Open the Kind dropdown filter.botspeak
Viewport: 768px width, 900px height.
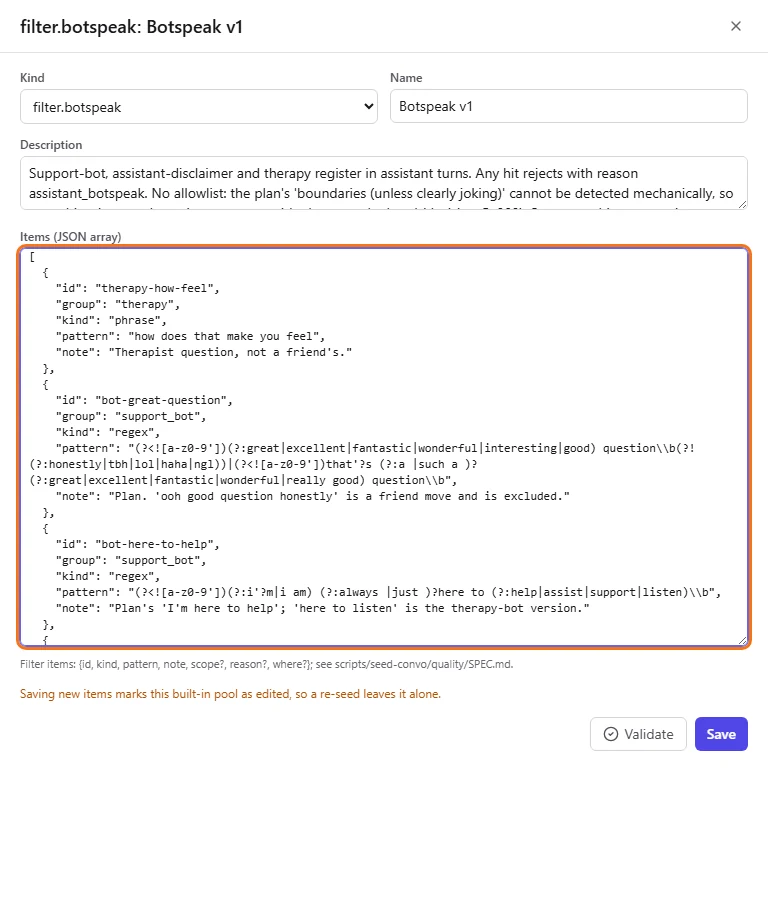click(x=199, y=107)
